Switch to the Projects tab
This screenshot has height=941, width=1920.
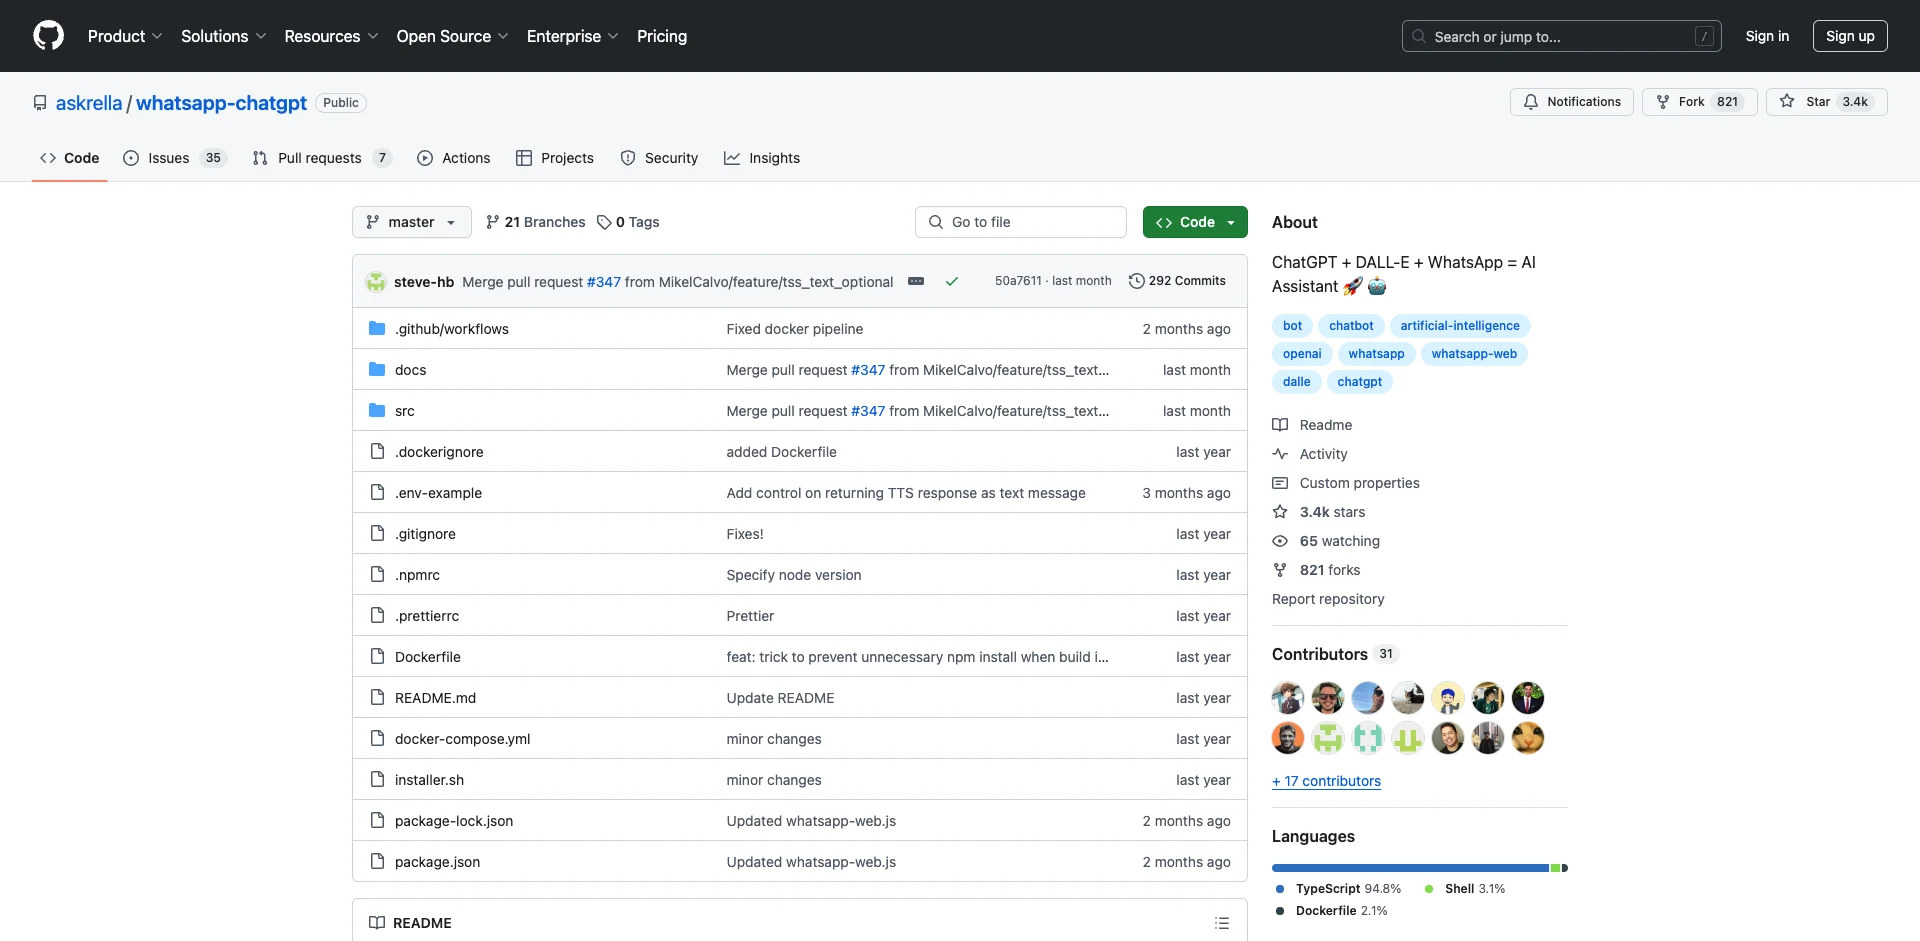(555, 158)
